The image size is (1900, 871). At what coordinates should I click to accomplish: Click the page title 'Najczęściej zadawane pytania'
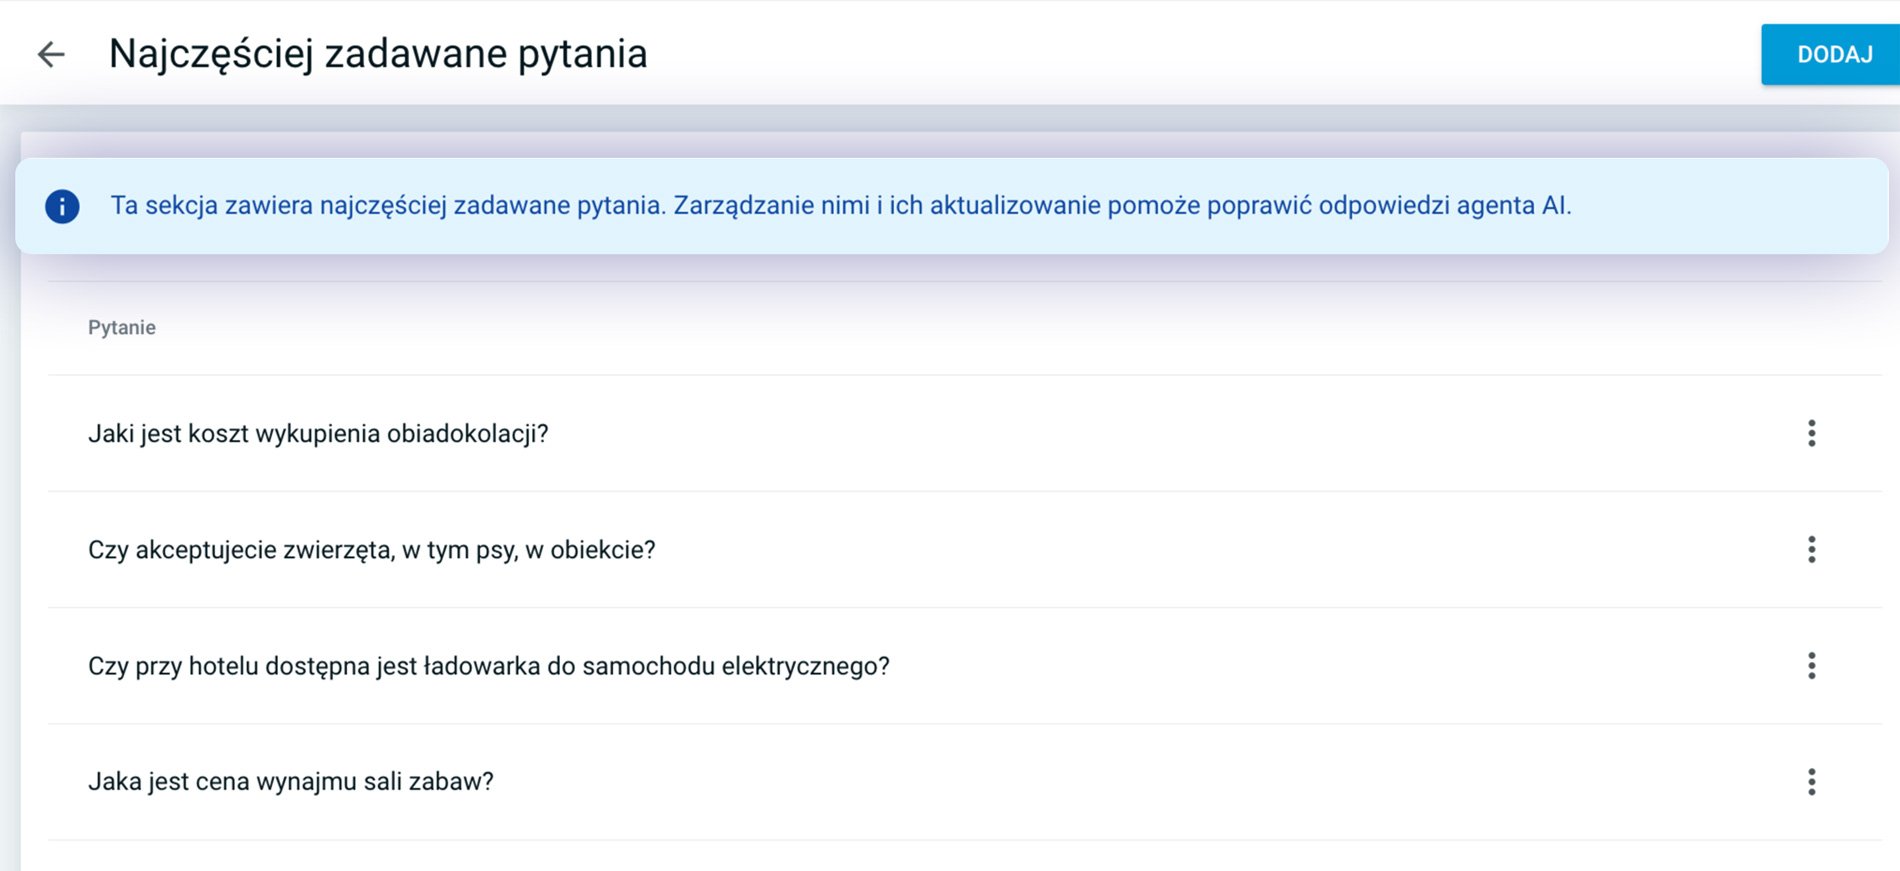click(378, 54)
